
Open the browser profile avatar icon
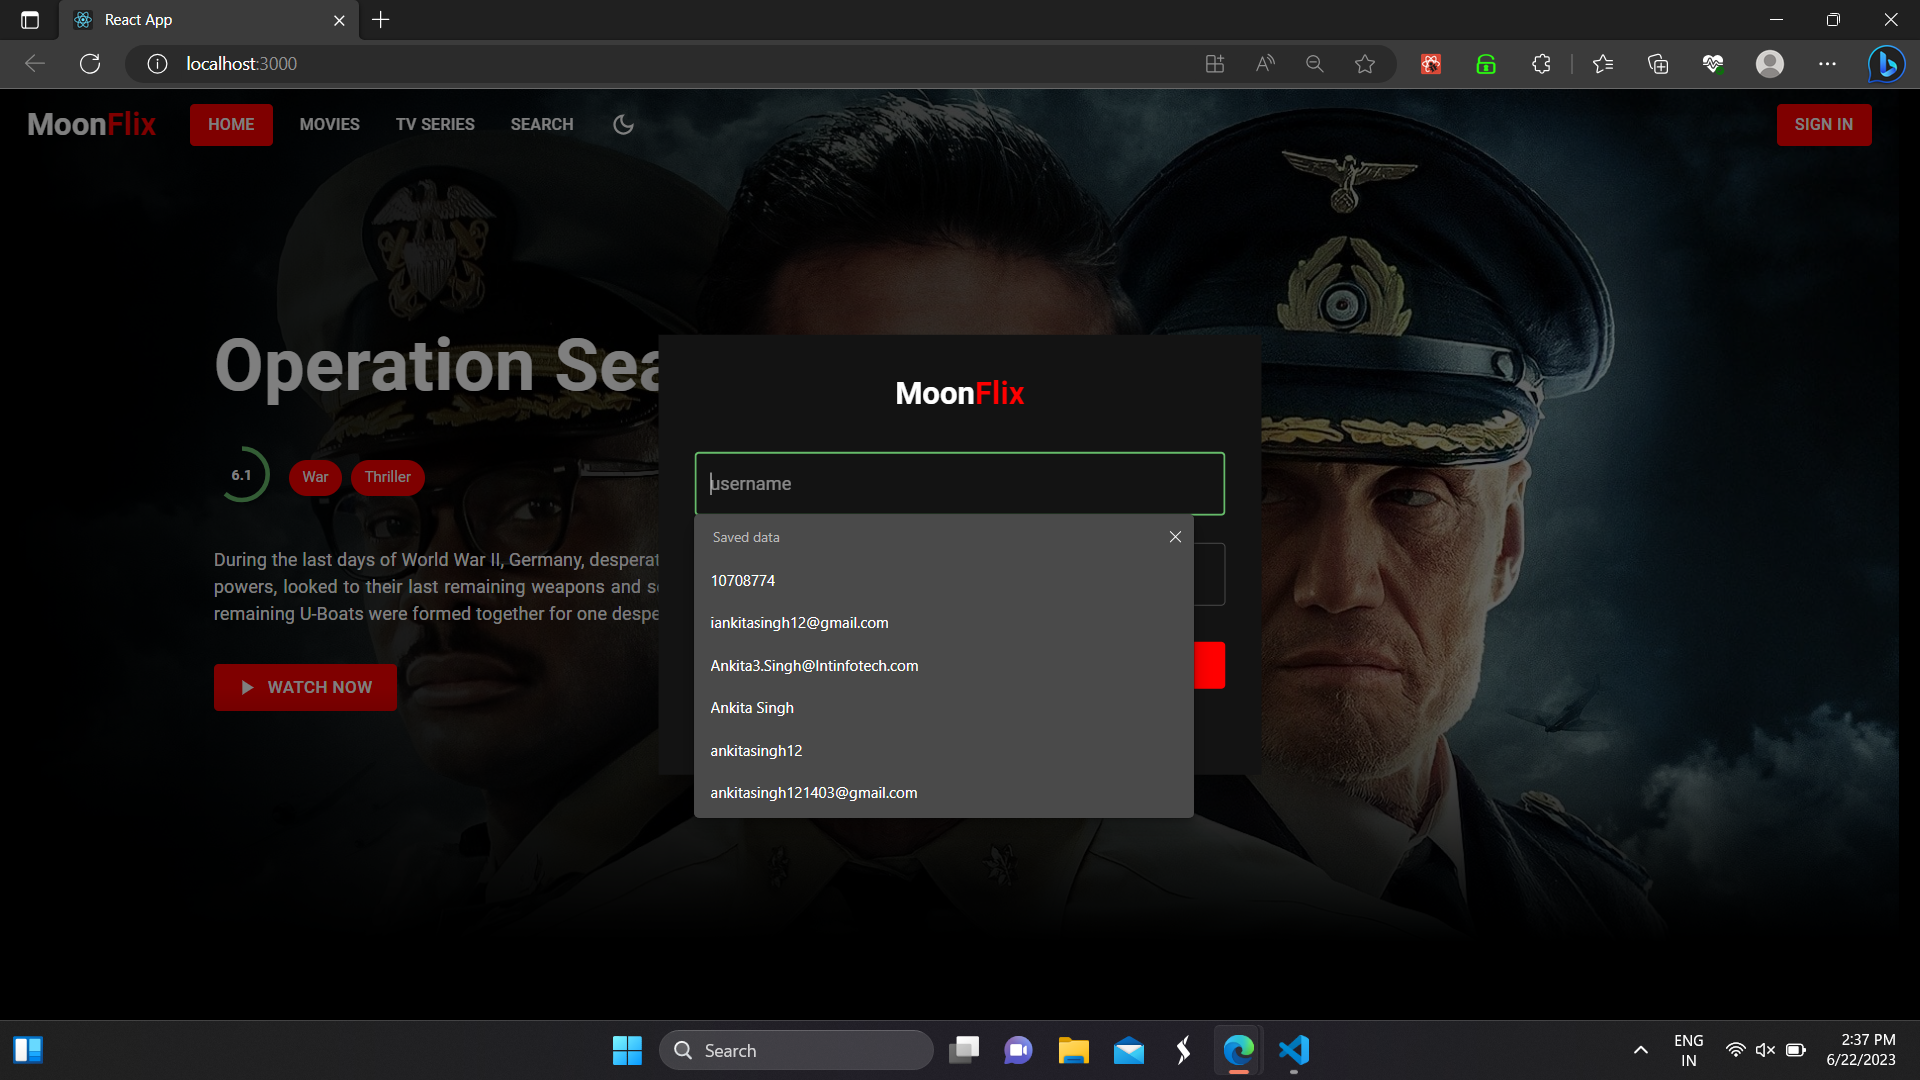pyautogui.click(x=1770, y=63)
